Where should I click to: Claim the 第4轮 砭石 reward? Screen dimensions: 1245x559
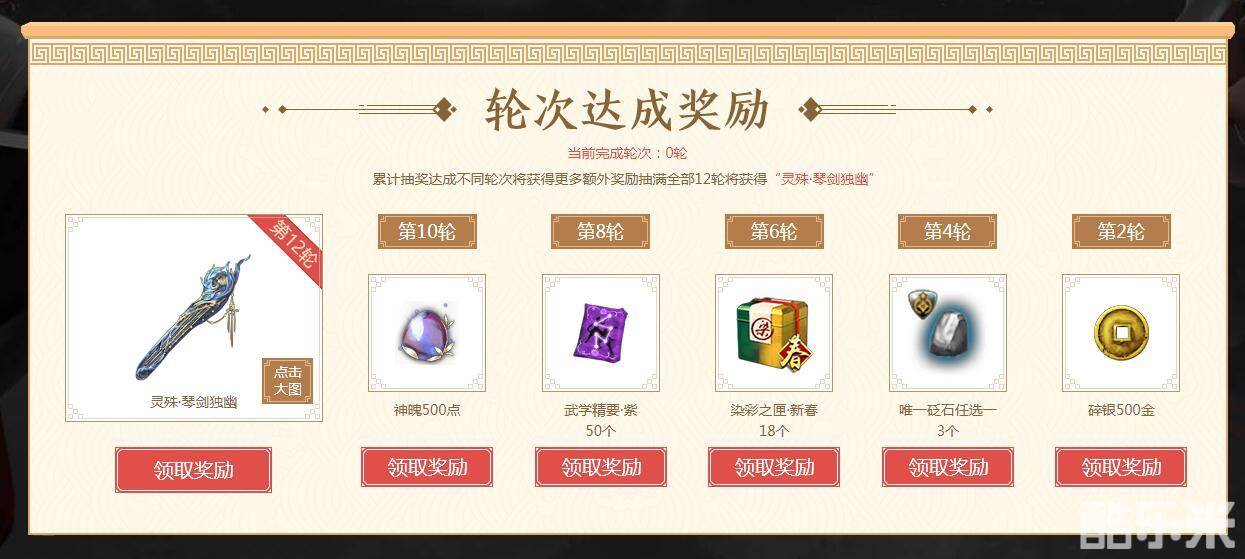click(948, 467)
